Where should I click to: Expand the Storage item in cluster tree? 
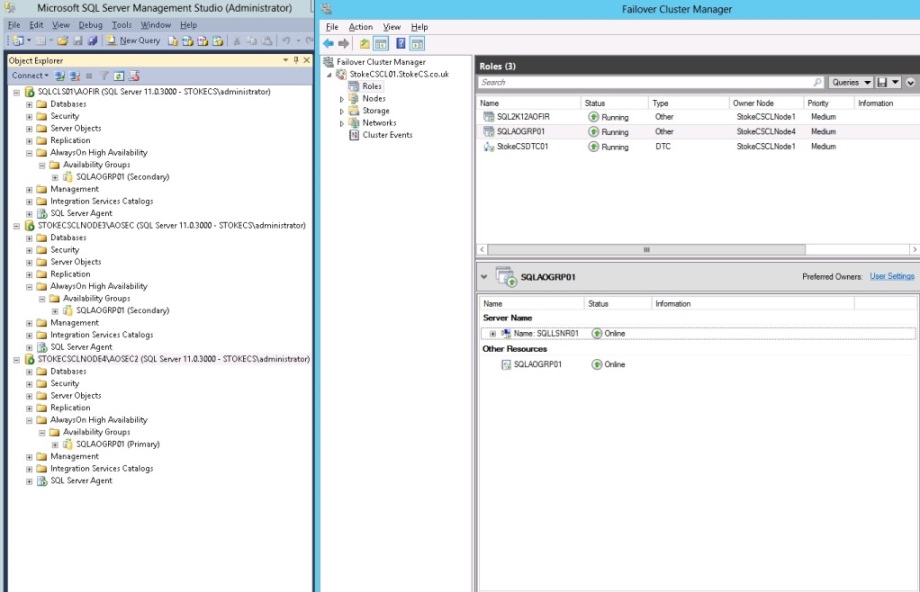point(341,111)
